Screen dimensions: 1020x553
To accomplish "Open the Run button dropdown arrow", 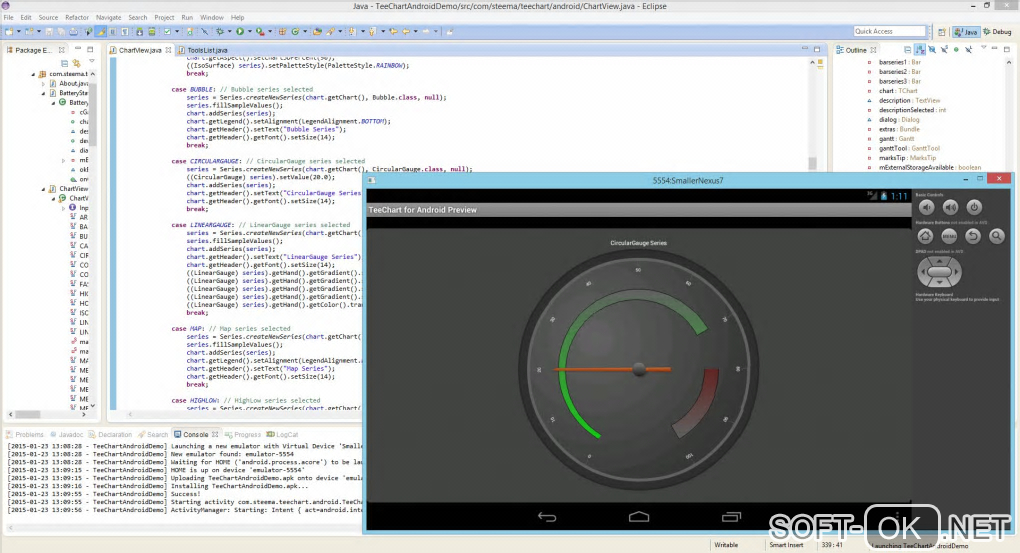I will 249,32.
